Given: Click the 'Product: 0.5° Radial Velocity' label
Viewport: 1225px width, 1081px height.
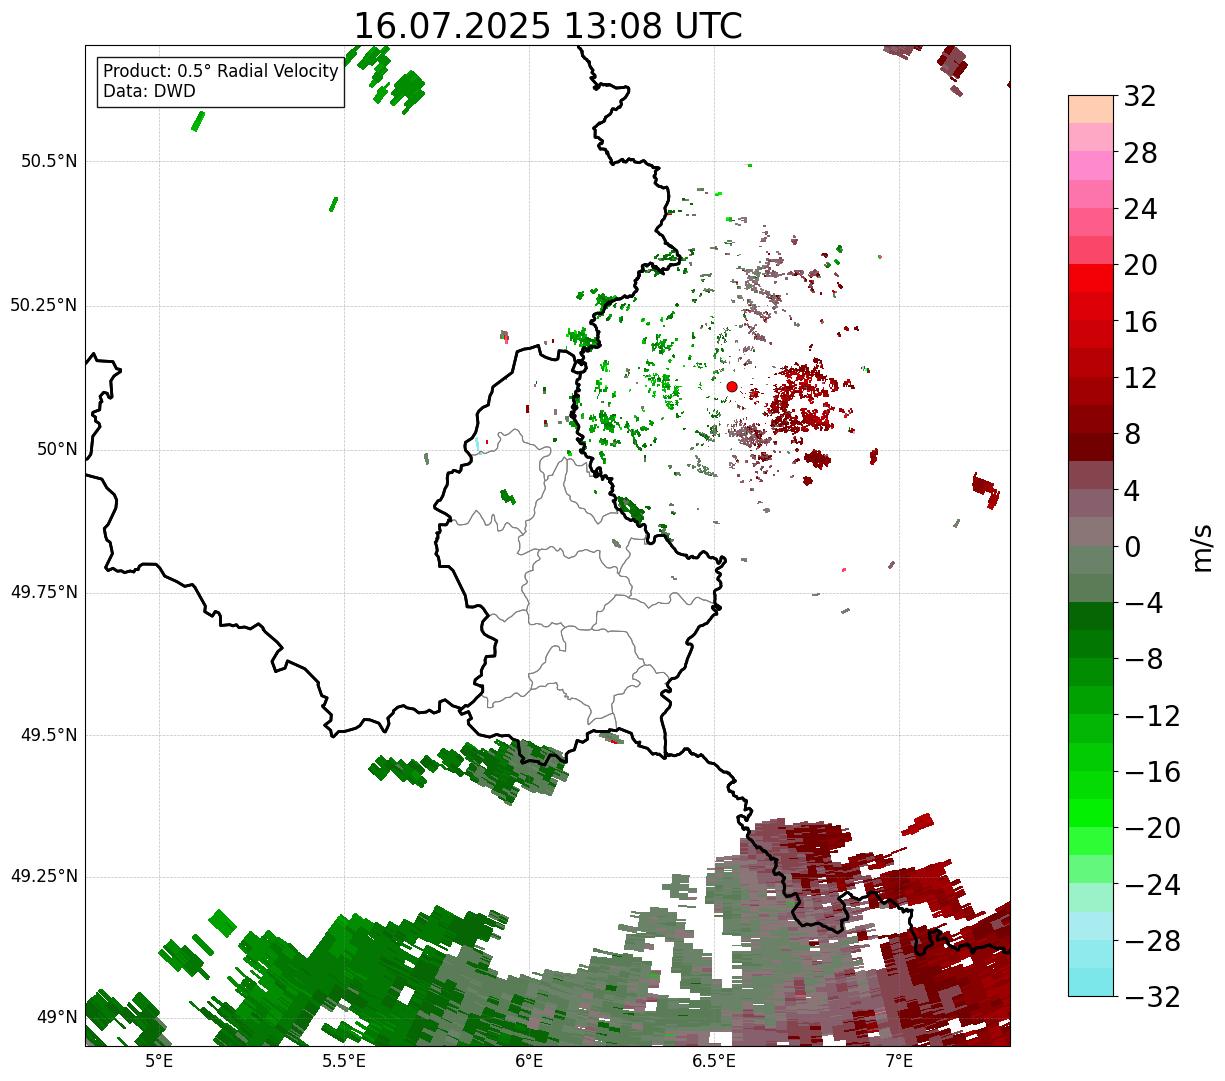Looking at the screenshot, I should pyautogui.click(x=221, y=72).
